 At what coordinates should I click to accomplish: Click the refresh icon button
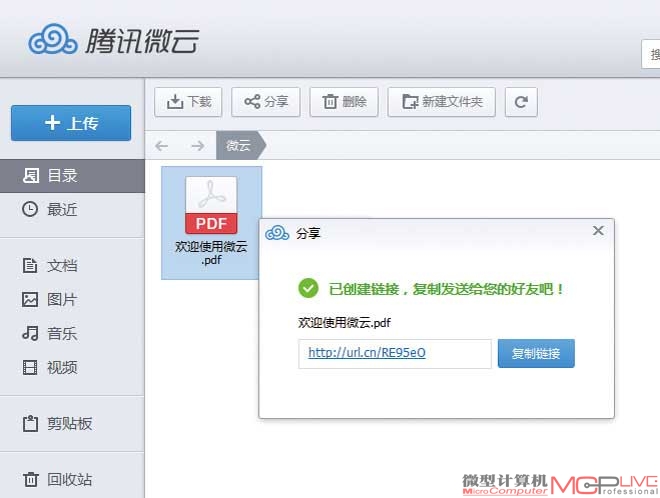point(521,102)
